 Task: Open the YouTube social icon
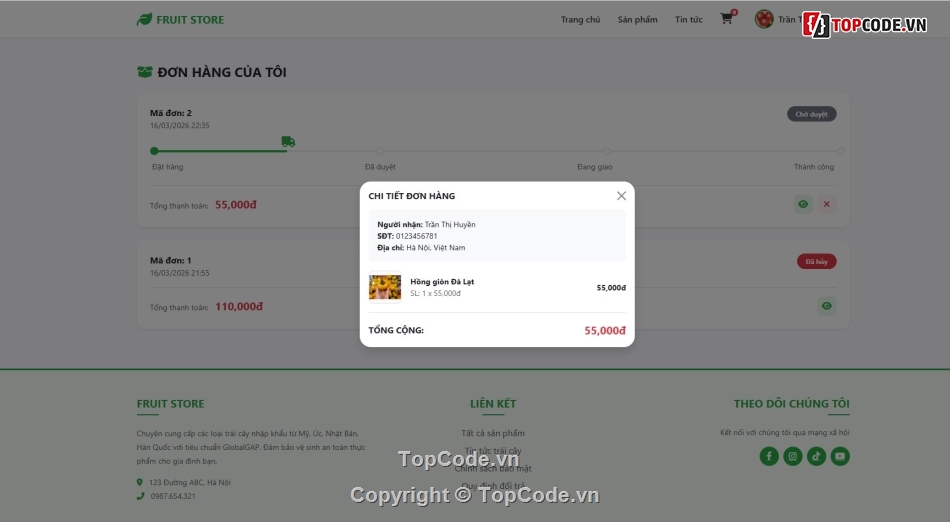[x=840, y=456]
